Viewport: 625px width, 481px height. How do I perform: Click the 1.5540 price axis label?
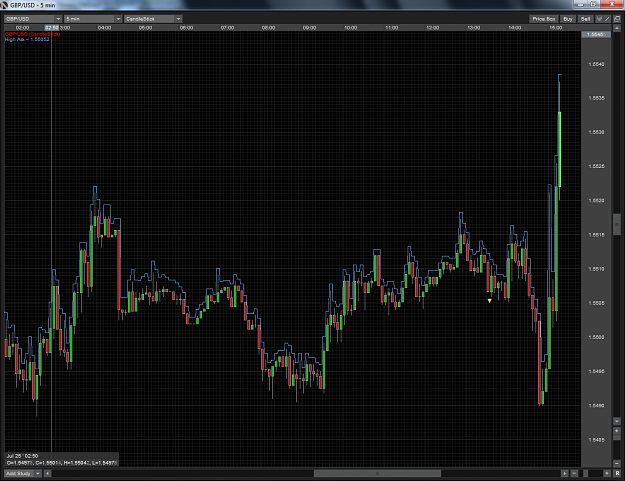point(596,64)
